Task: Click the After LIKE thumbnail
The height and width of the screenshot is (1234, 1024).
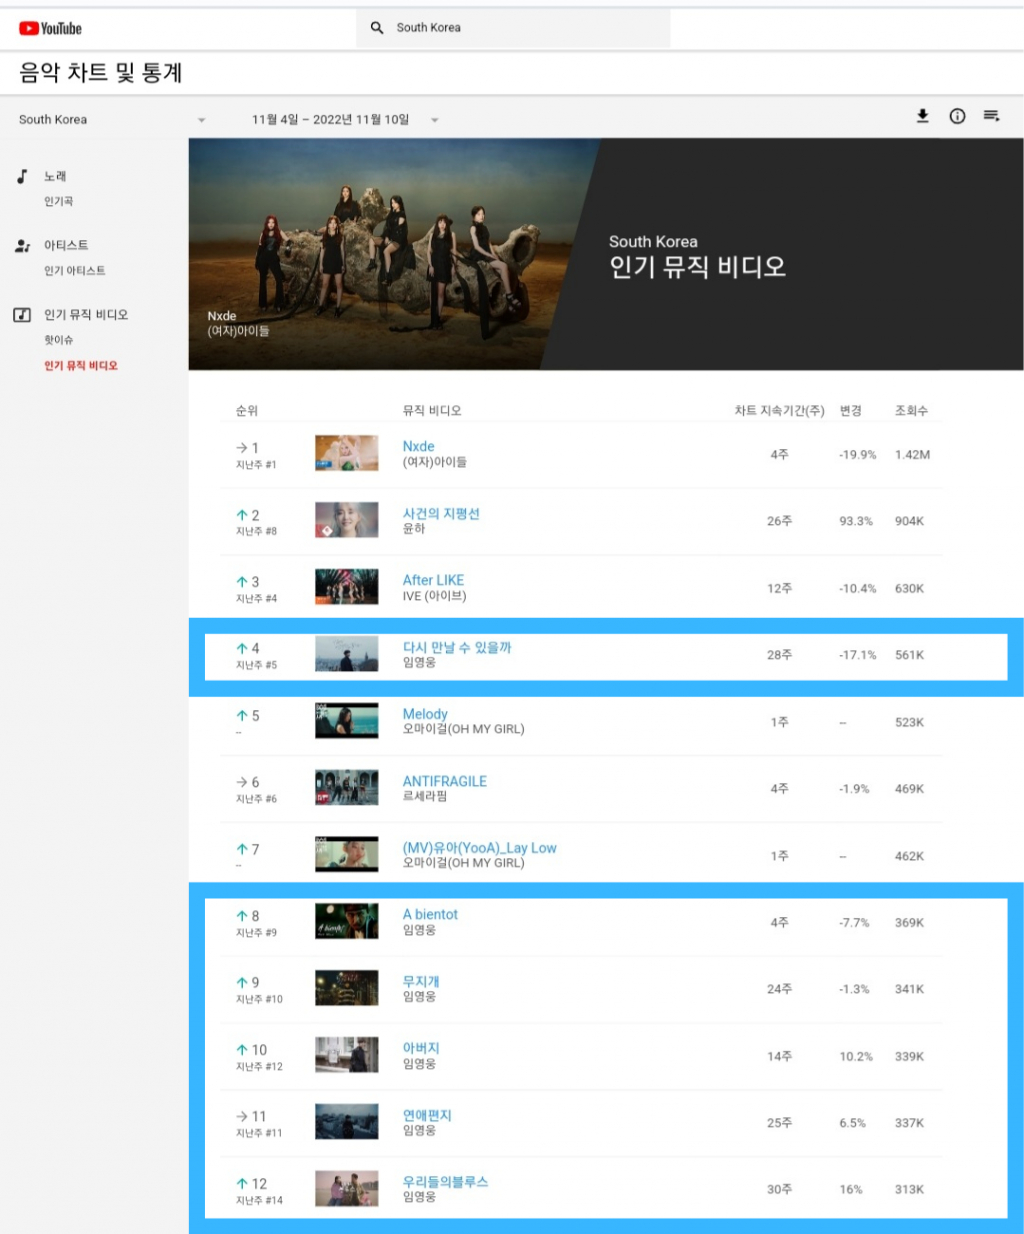Action: point(347,587)
